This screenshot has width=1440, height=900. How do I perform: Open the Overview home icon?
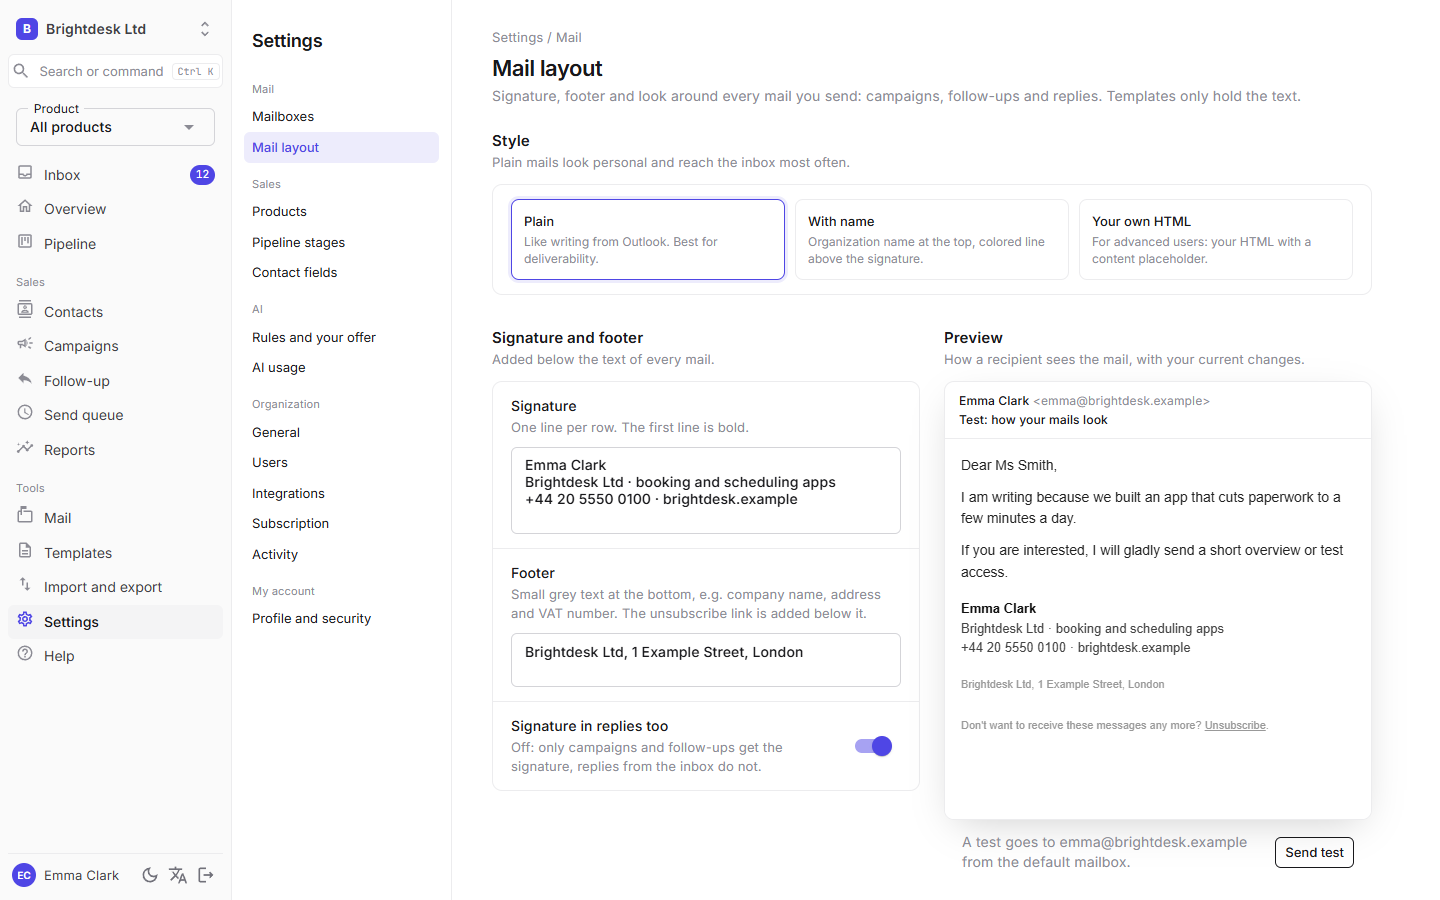(25, 207)
